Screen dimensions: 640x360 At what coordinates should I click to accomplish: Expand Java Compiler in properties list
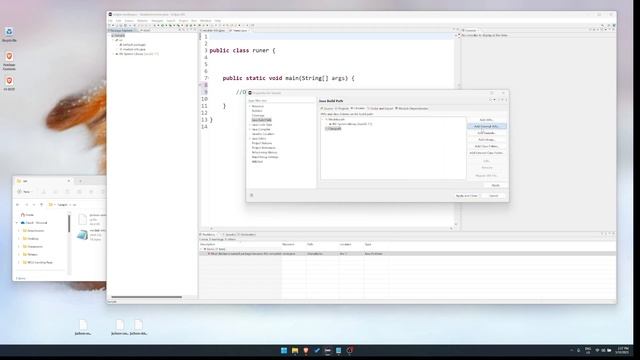tap(250, 129)
